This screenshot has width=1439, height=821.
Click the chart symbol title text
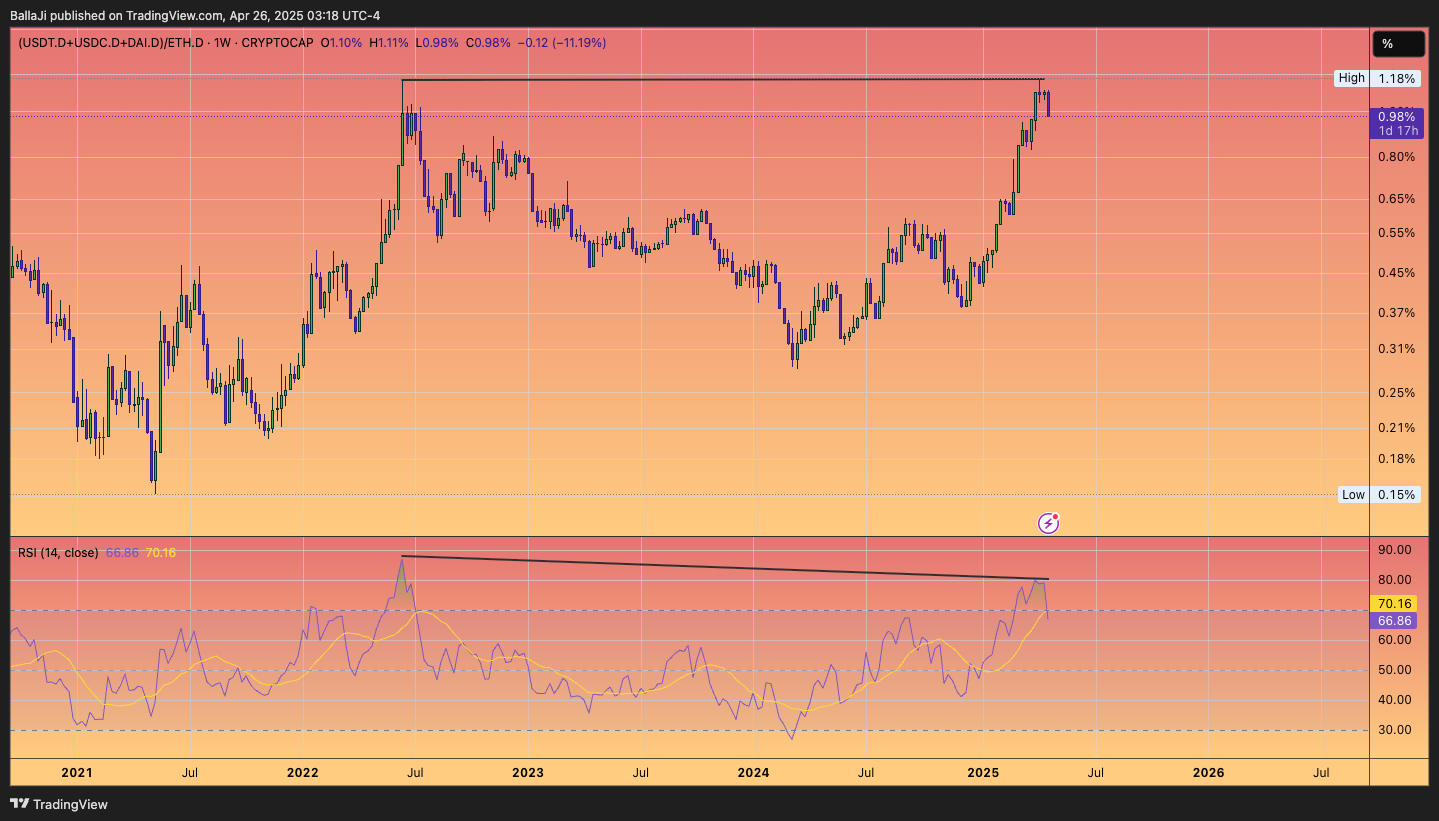166,43
